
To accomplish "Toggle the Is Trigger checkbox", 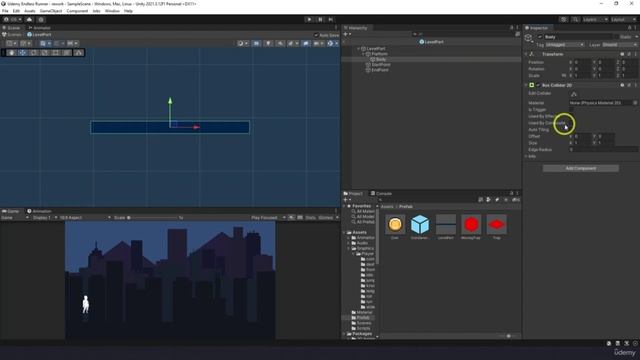I will [571, 110].
